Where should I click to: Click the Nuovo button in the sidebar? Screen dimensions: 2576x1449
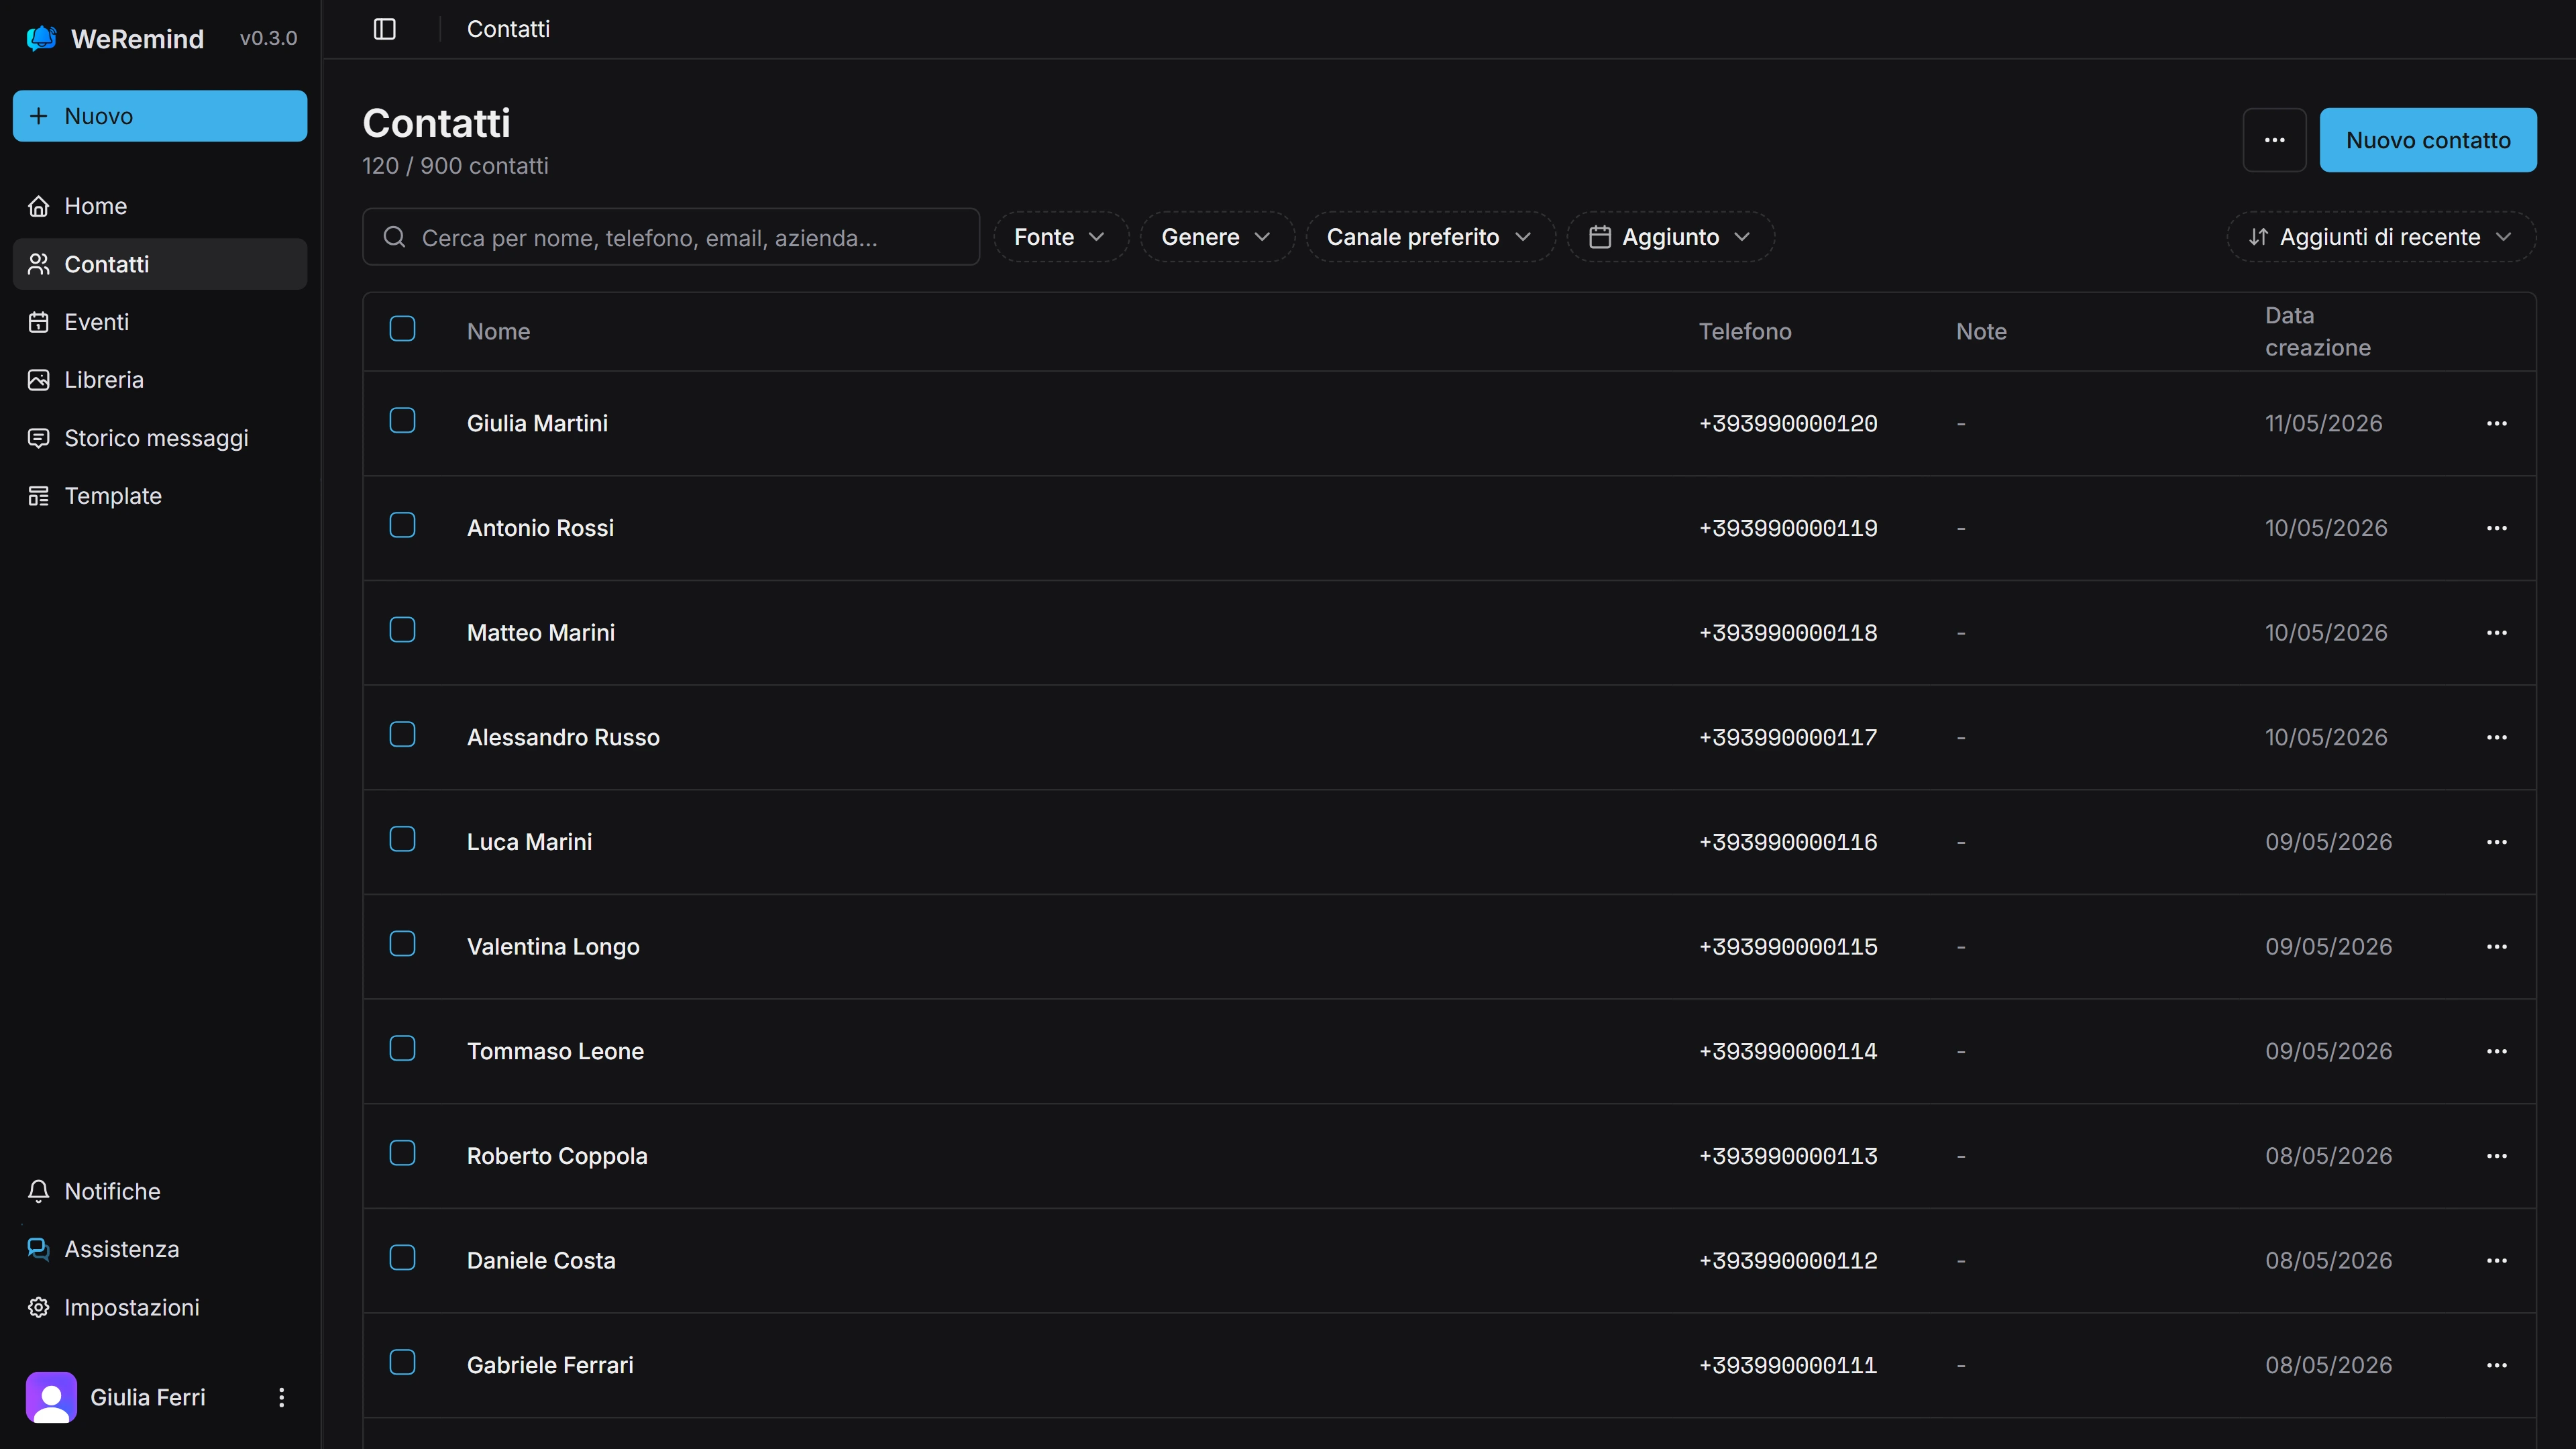coord(160,116)
